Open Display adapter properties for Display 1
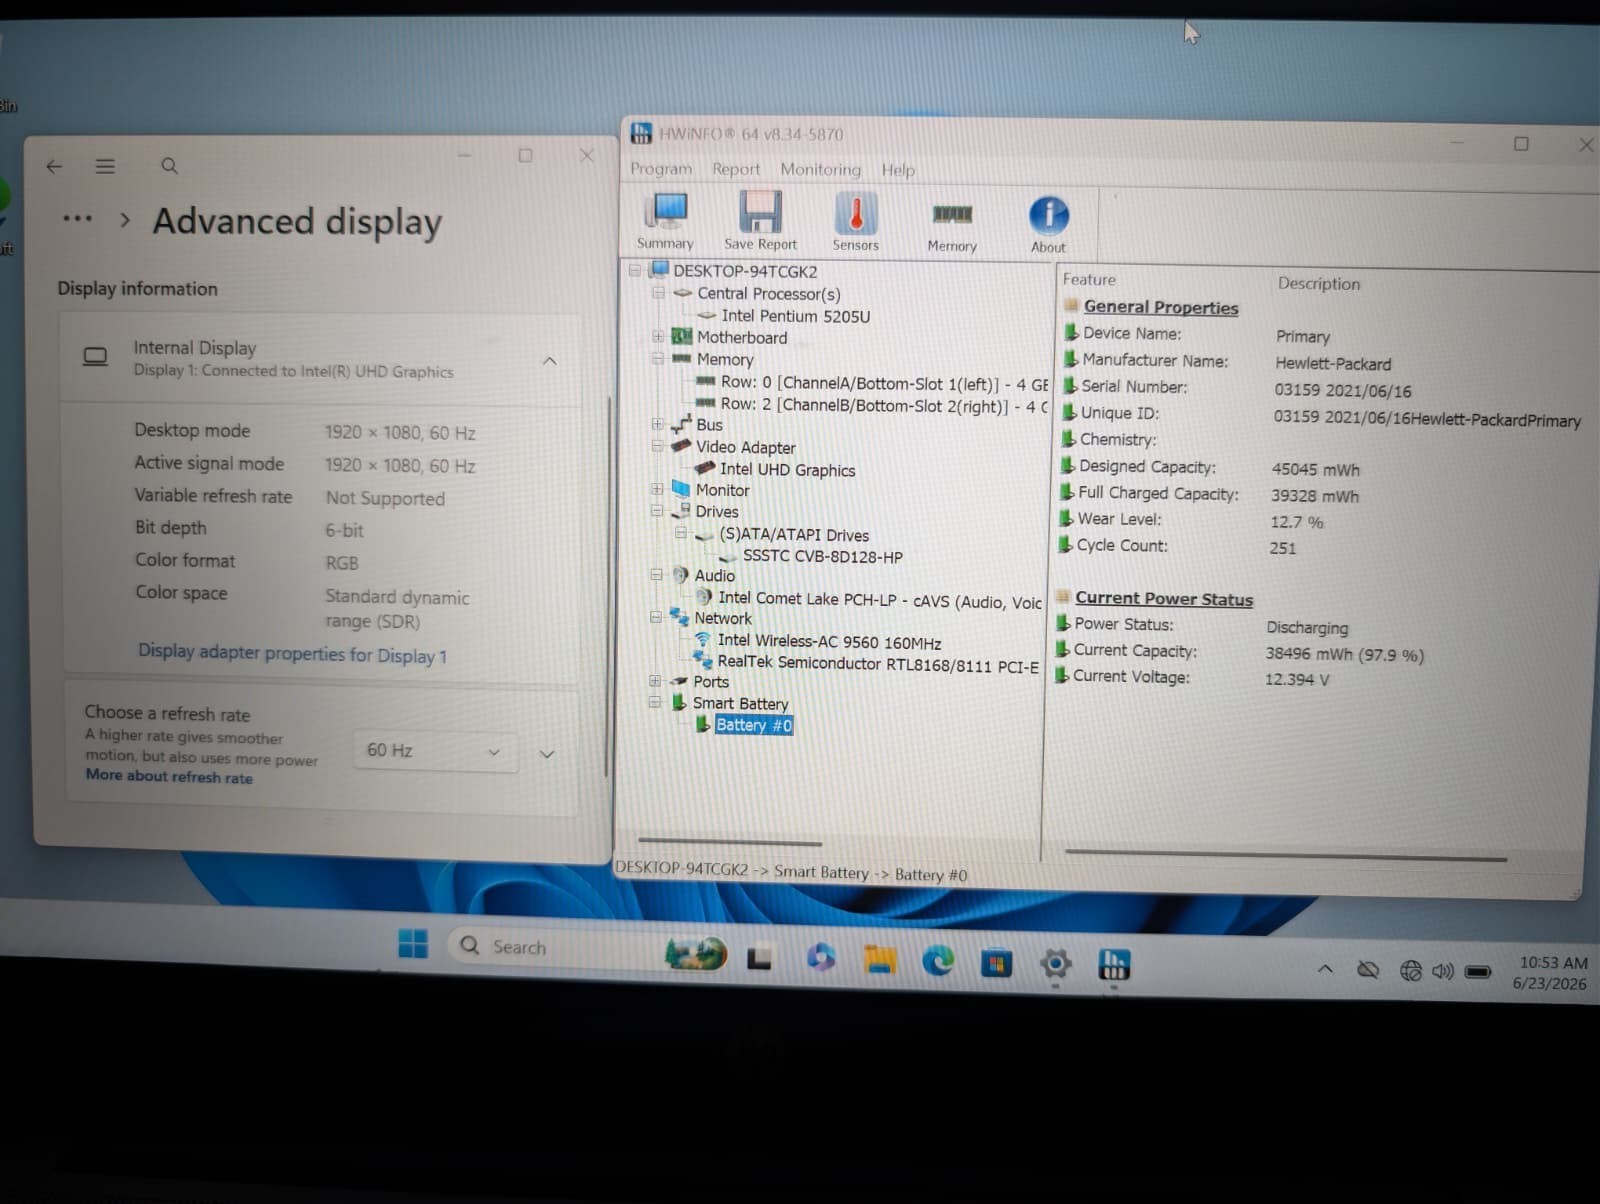This screenshot has width=1600, height=1204. (292, 653)
